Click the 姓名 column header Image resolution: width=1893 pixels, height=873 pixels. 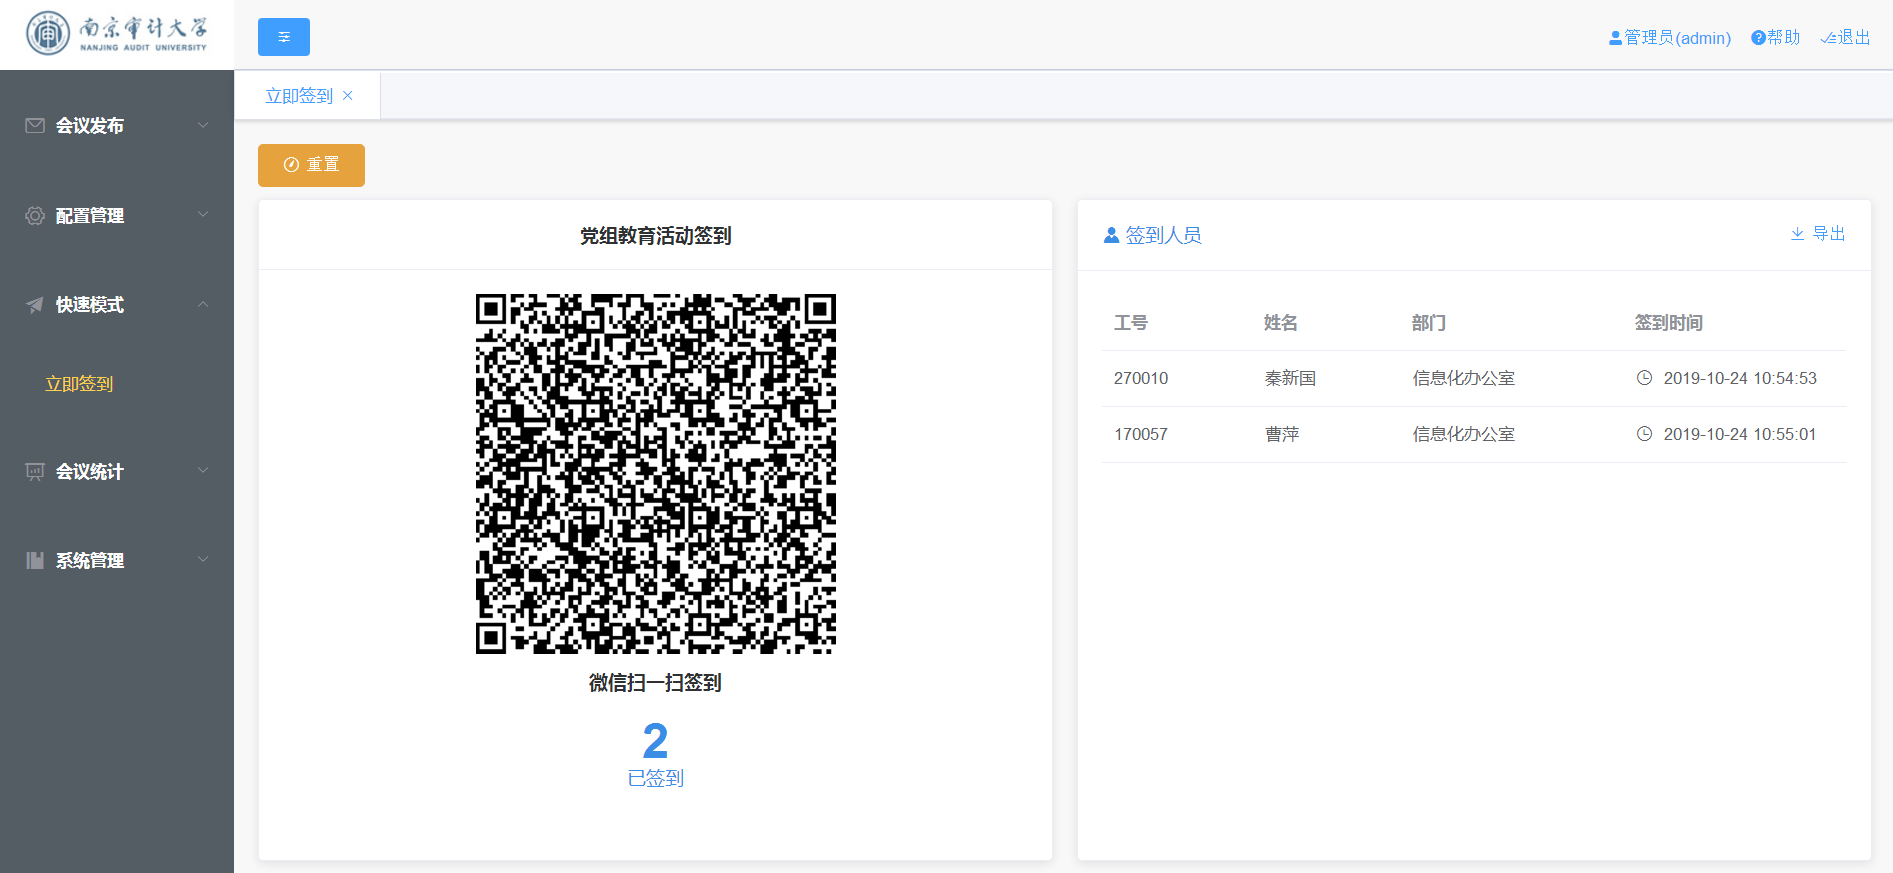1281,323
